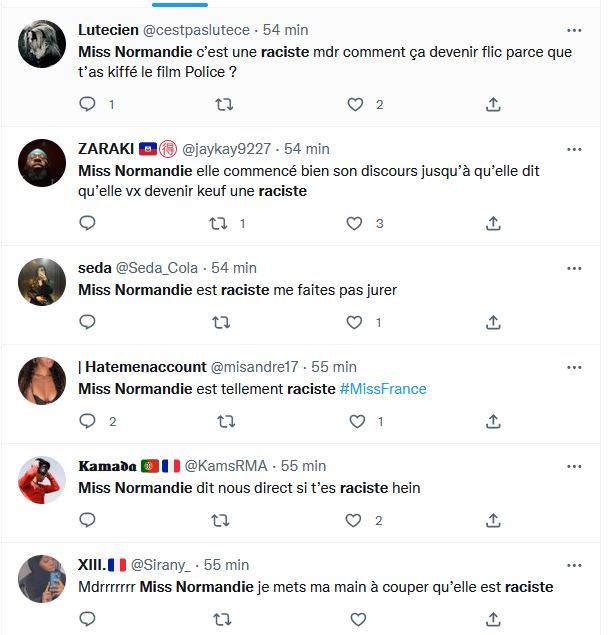The image size is (609, 635).
Task: Reply to seda's tweet
Action: (87, 322)
